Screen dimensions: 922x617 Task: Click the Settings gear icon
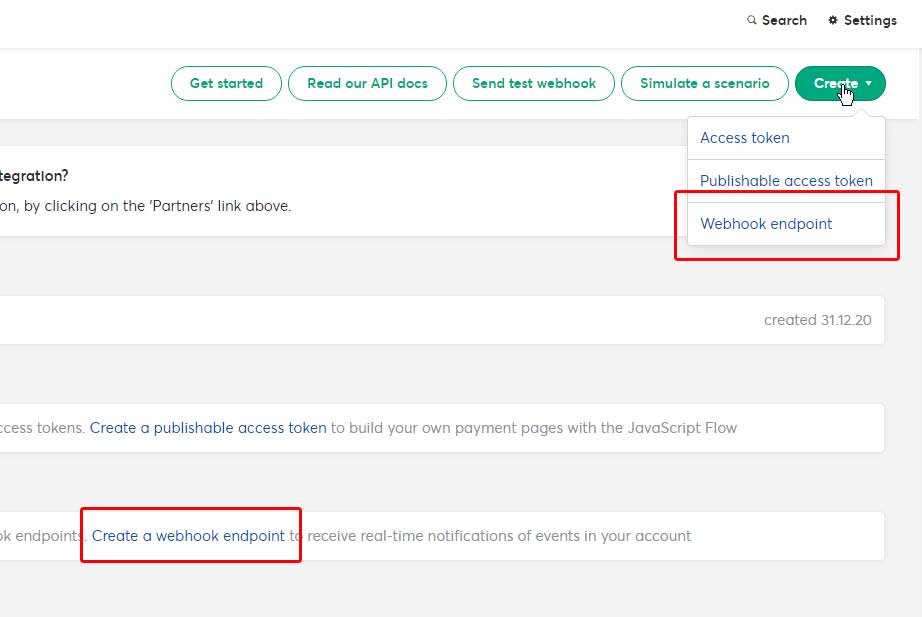(x=833, y=20)
